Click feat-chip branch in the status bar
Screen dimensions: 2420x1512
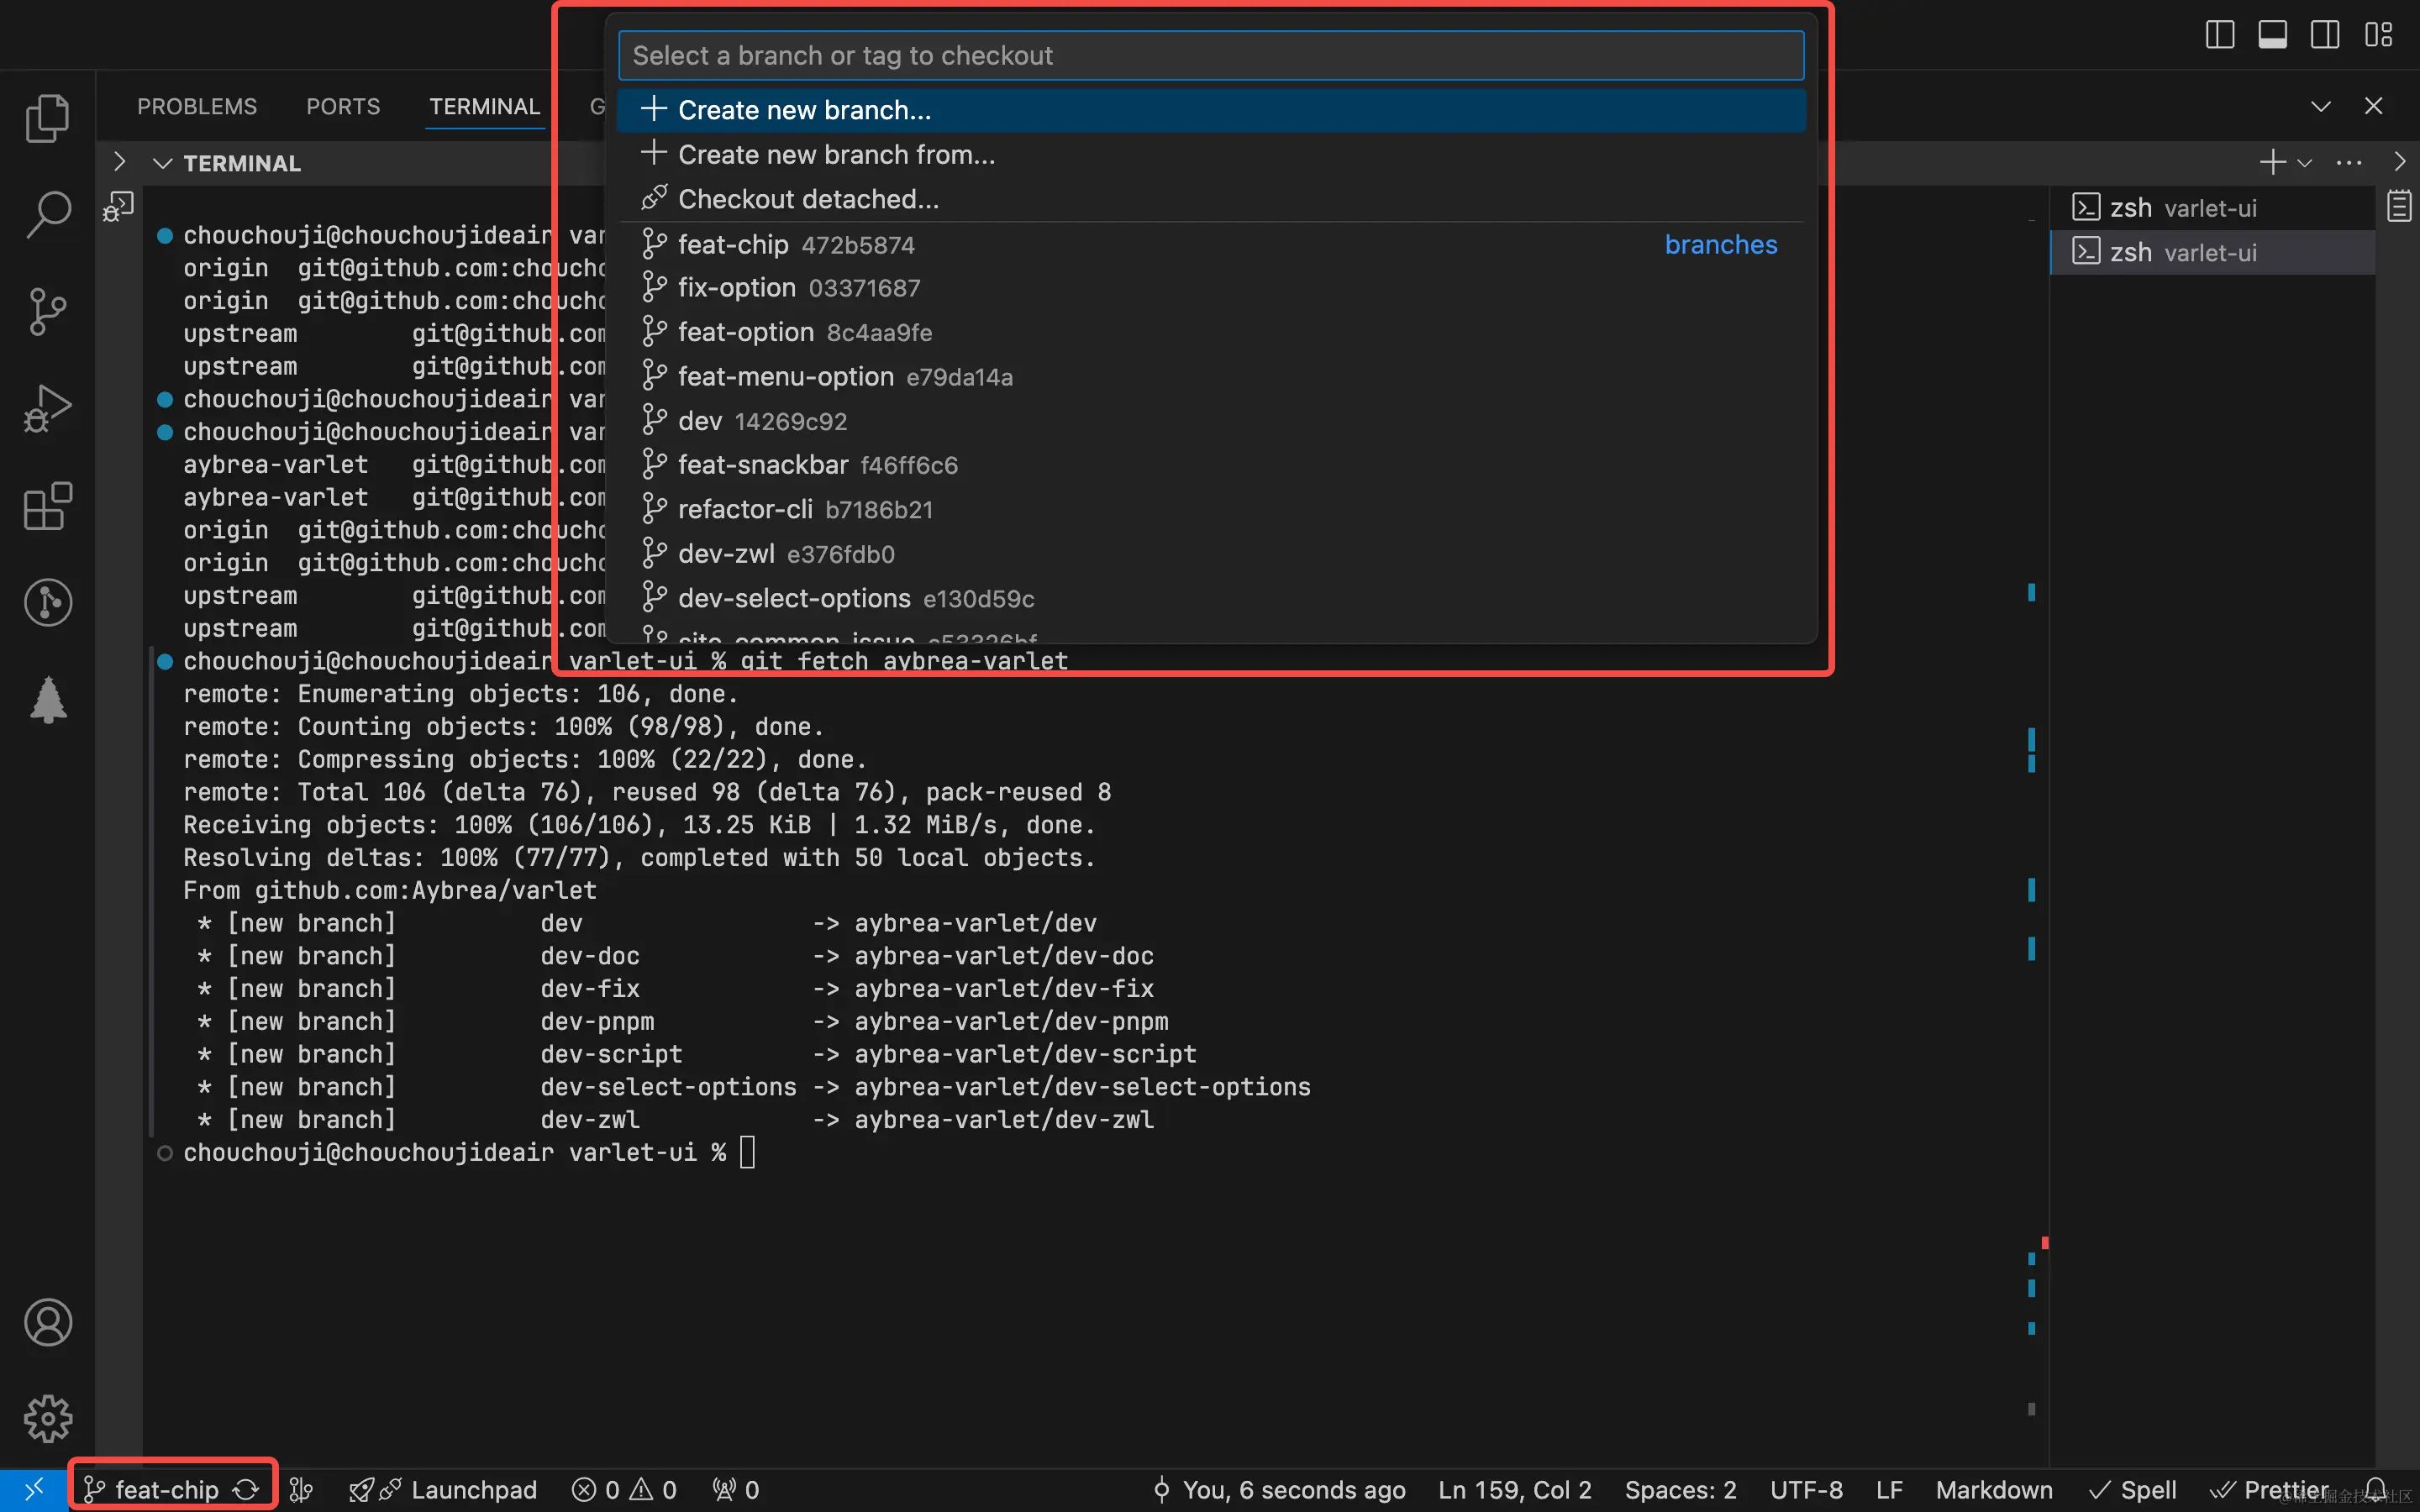(x=166, y=1489)
